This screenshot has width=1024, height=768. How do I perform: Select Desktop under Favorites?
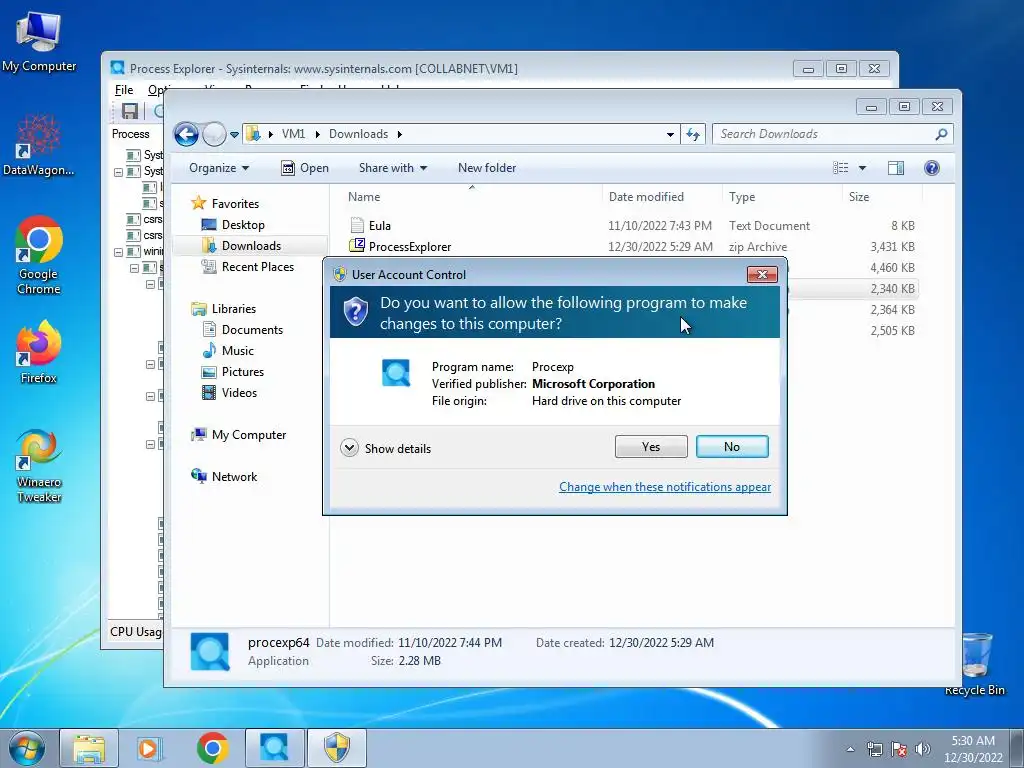tap(243, 225)
